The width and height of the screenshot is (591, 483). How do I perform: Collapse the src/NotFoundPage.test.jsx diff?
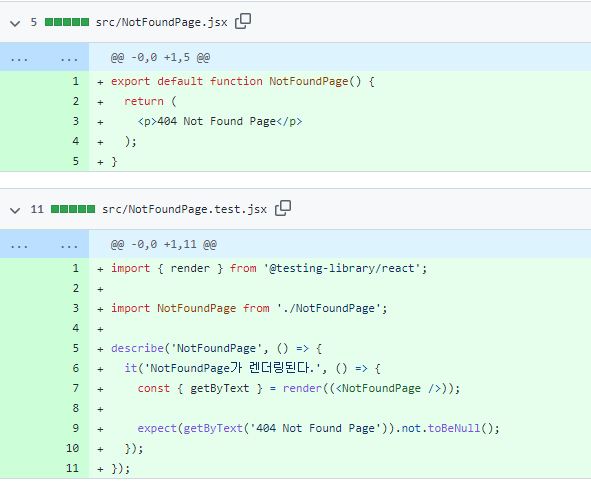point(15,210)
